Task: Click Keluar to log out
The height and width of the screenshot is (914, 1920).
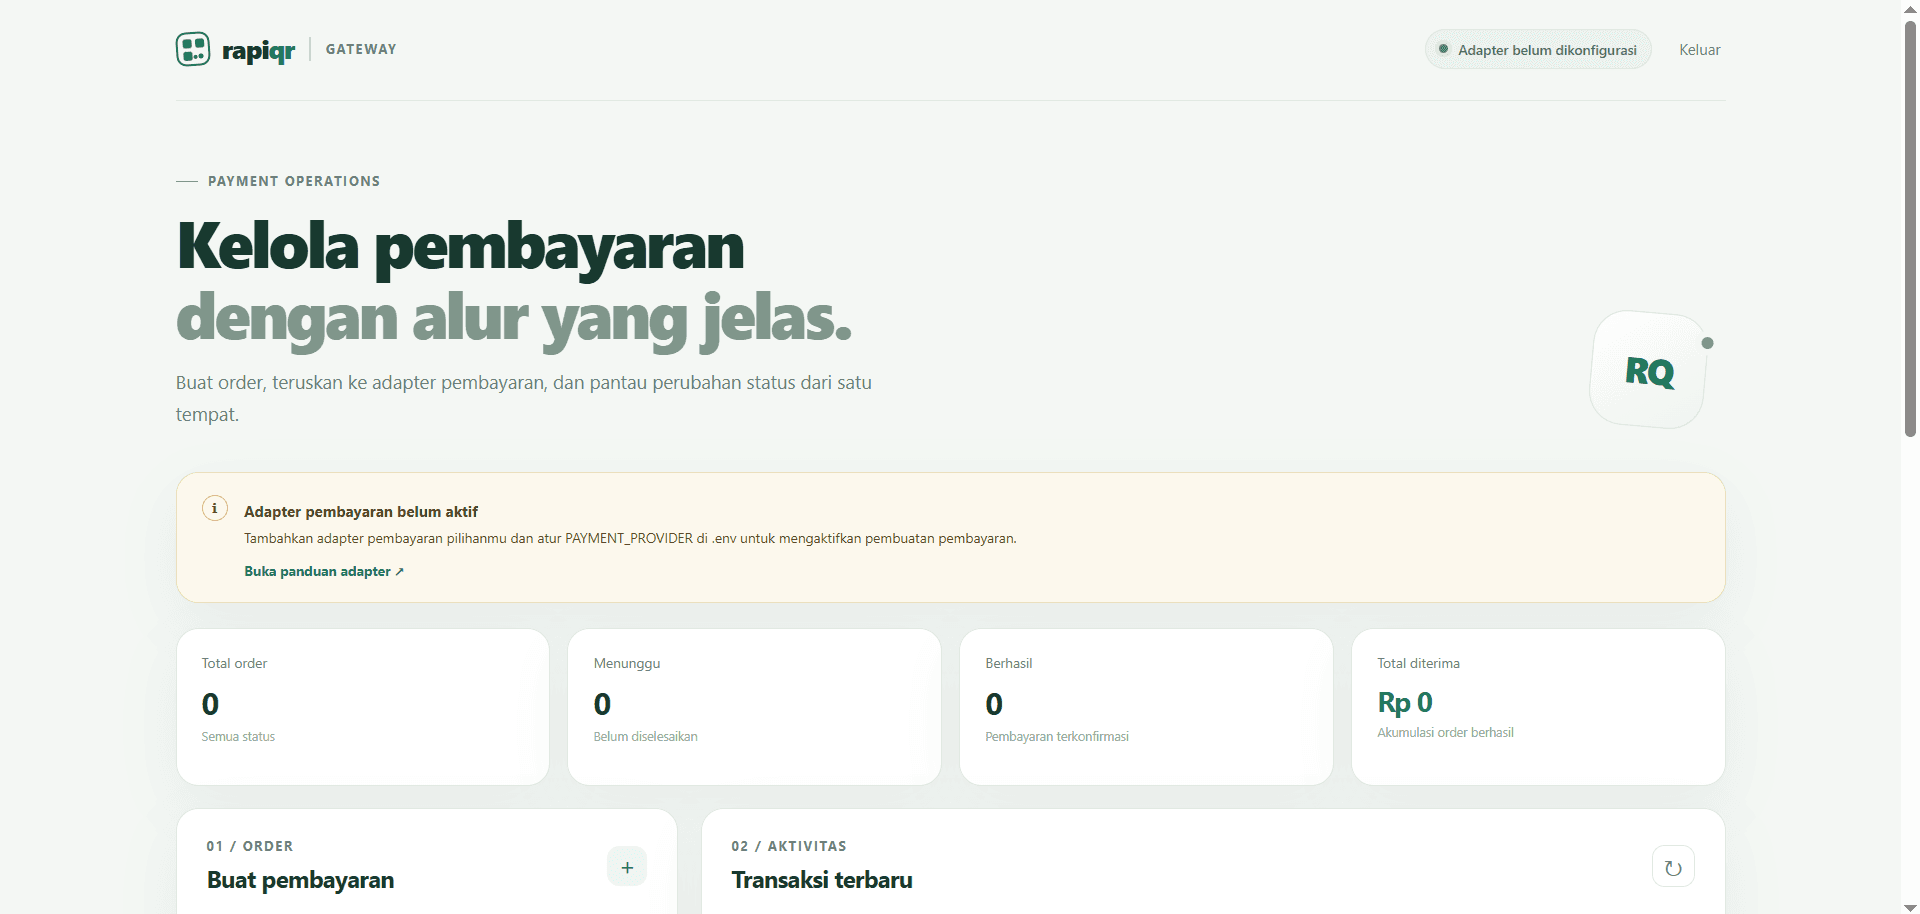Action: coord(1699,50)
